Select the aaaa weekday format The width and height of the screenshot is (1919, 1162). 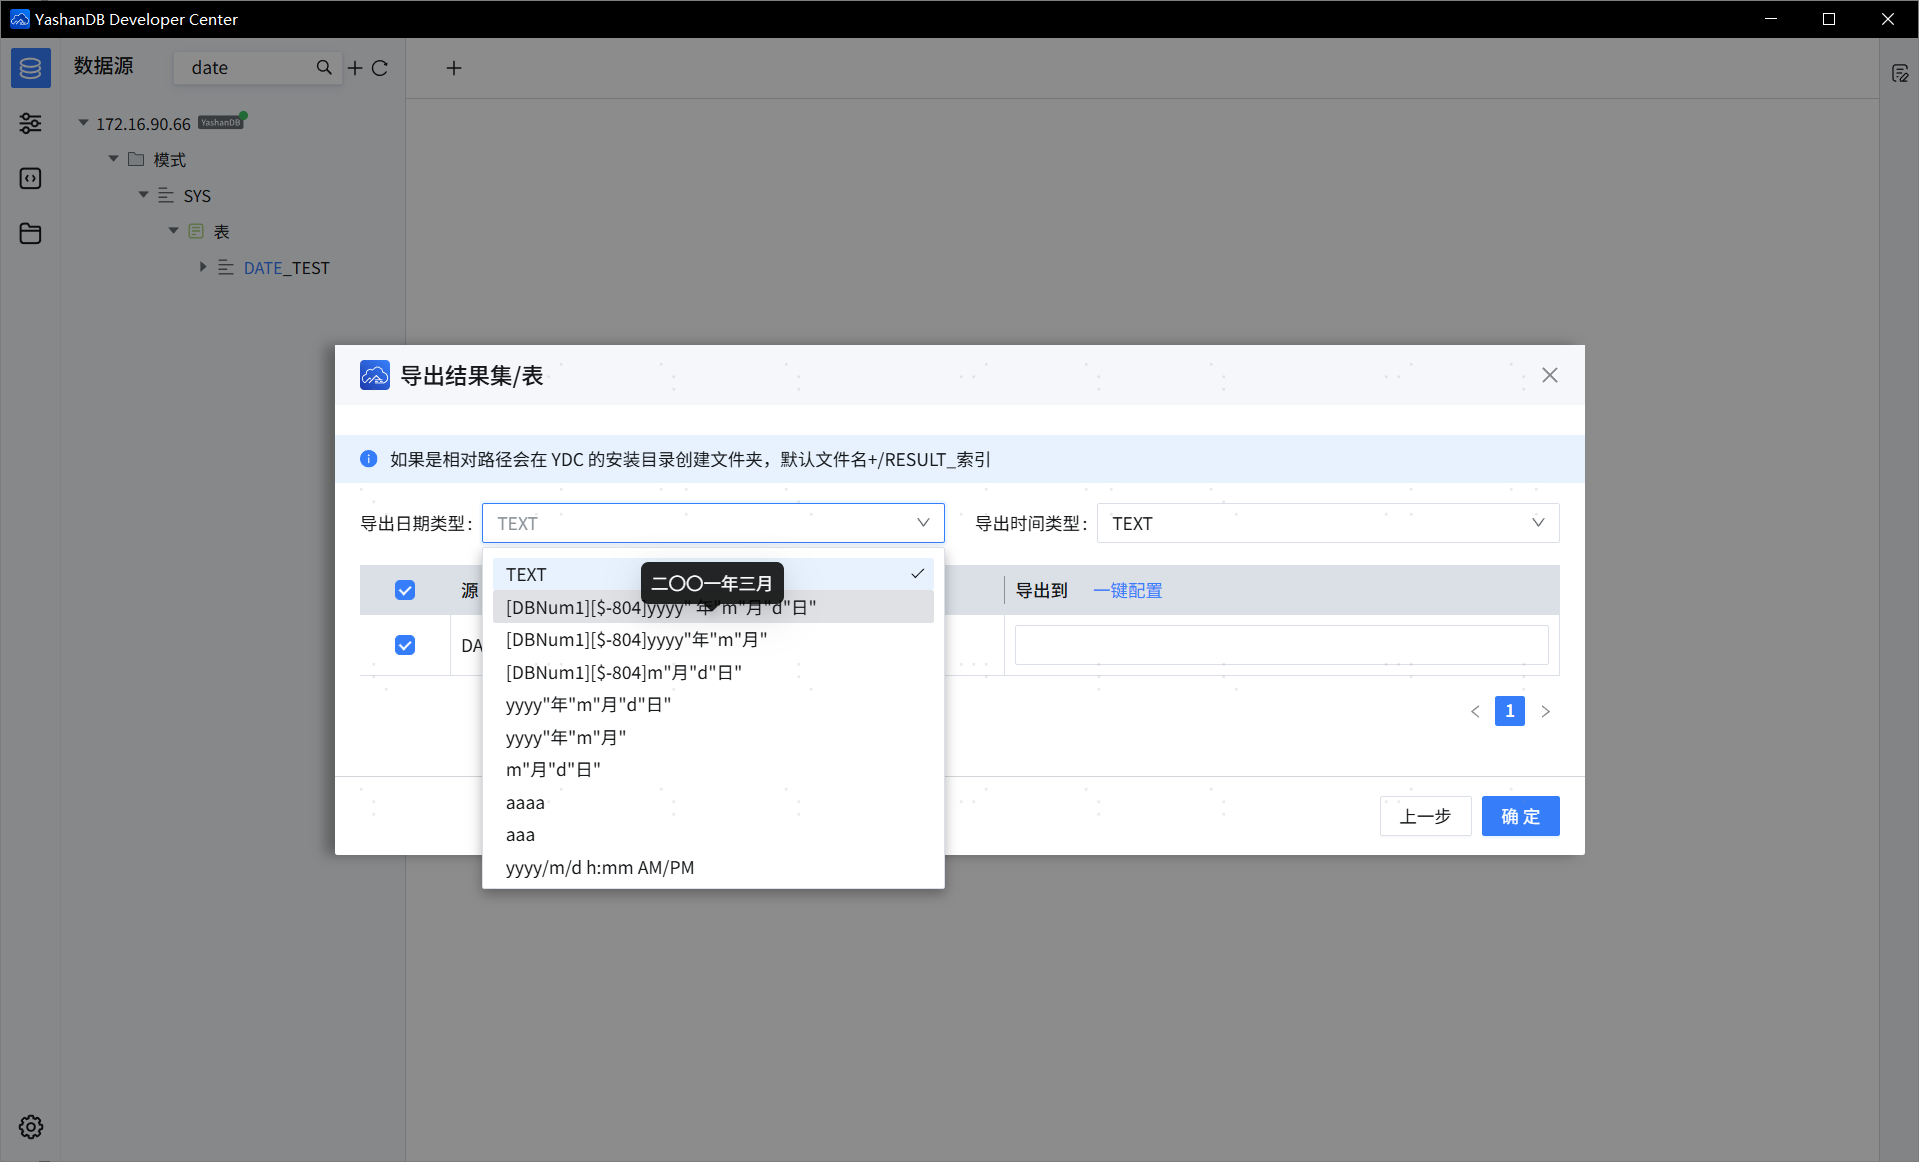point(713,802)
